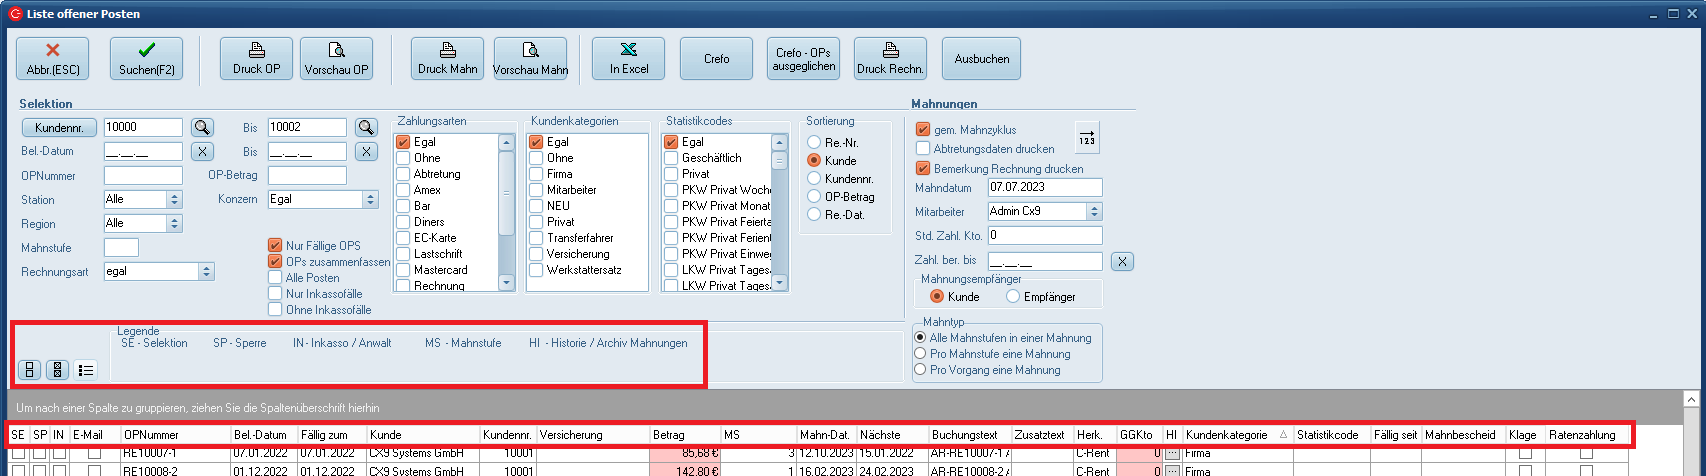Sort table by Betrag column header
Screen dimensions: 1706x476
point(684,435)
